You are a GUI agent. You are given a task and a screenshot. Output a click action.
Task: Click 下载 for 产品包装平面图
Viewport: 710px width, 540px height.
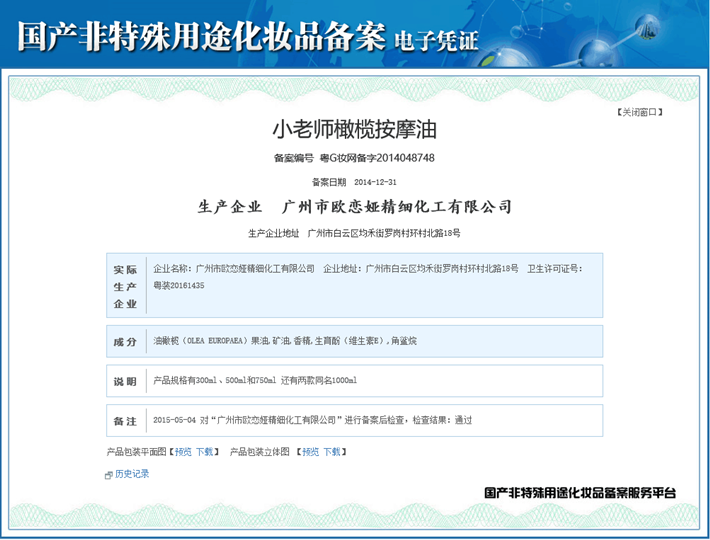(x=205, y=452)
